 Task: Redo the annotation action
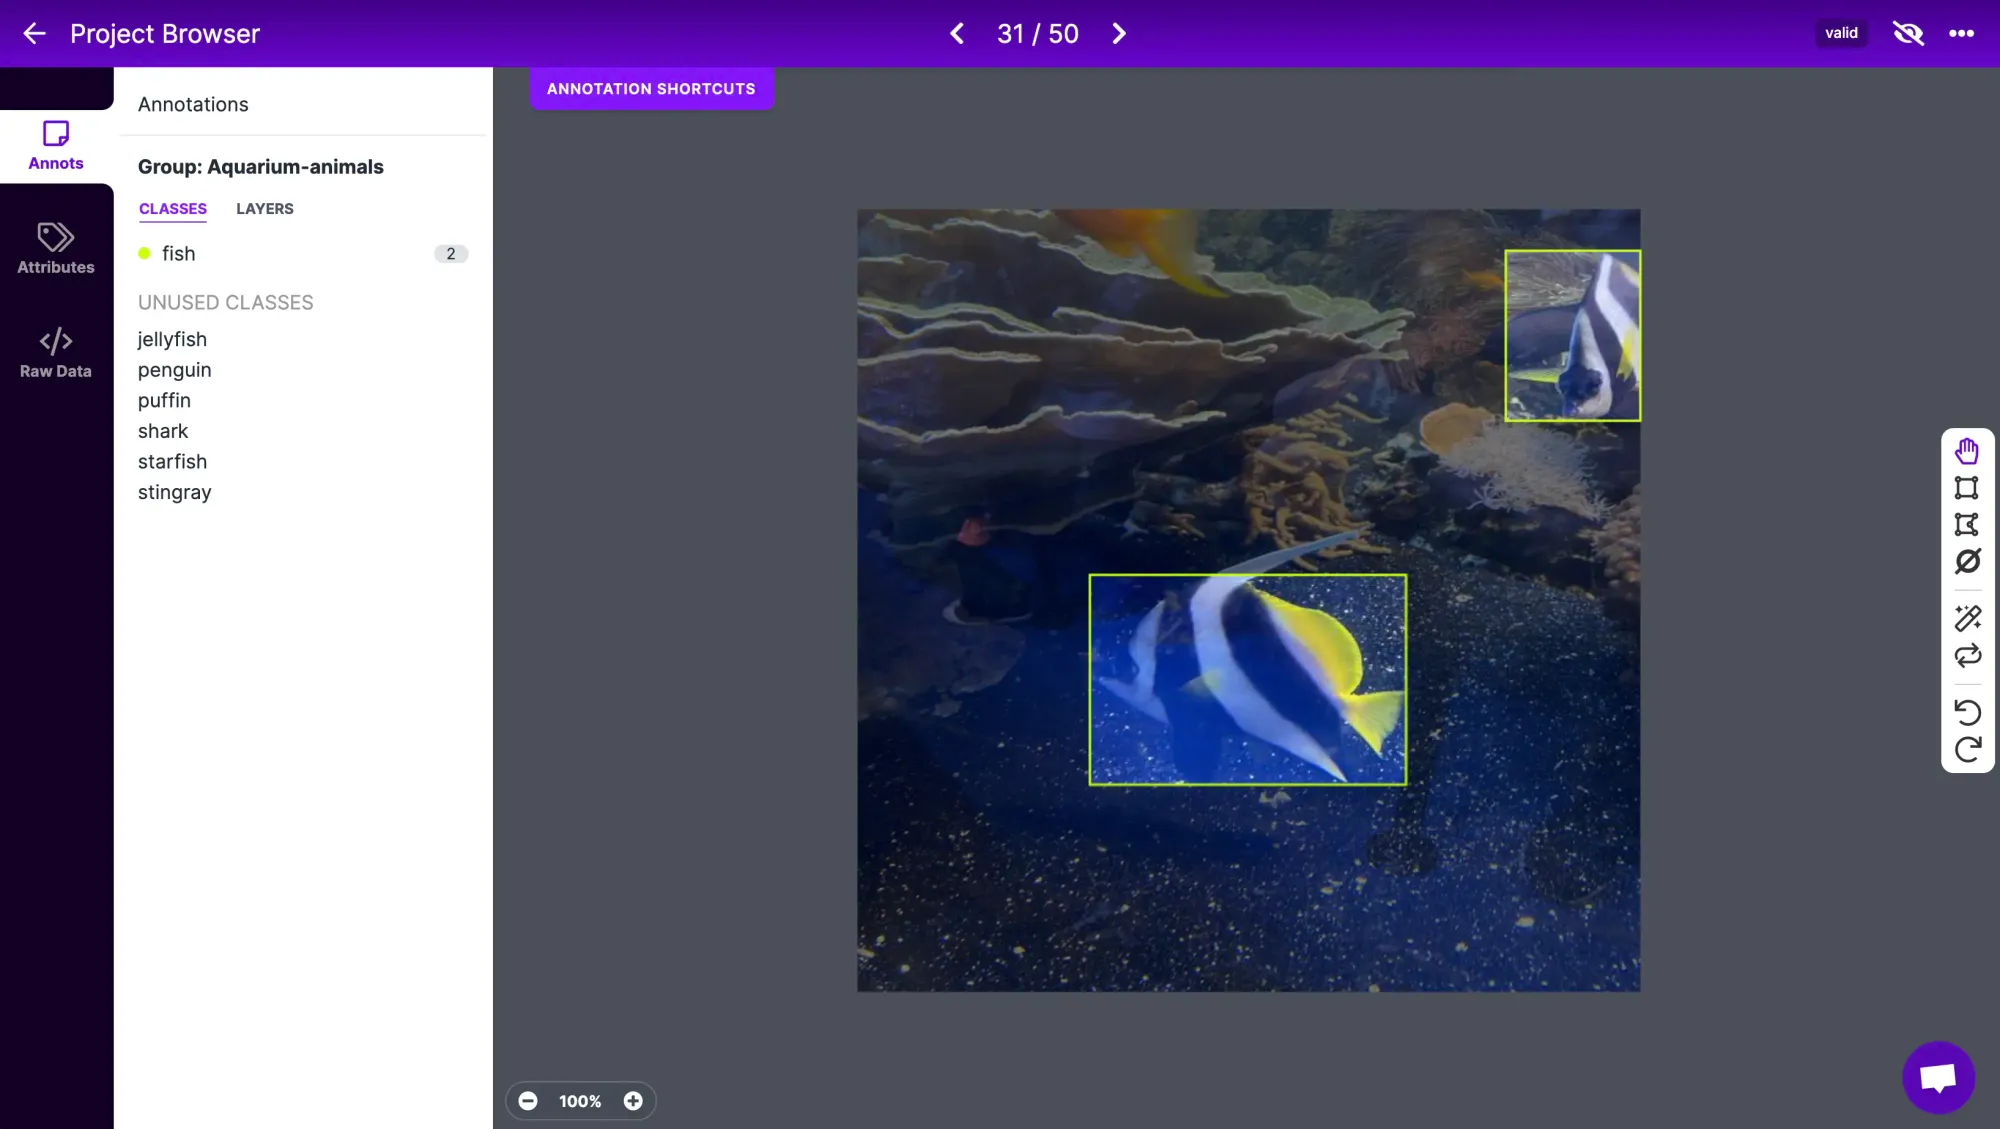pos(1967,749)
